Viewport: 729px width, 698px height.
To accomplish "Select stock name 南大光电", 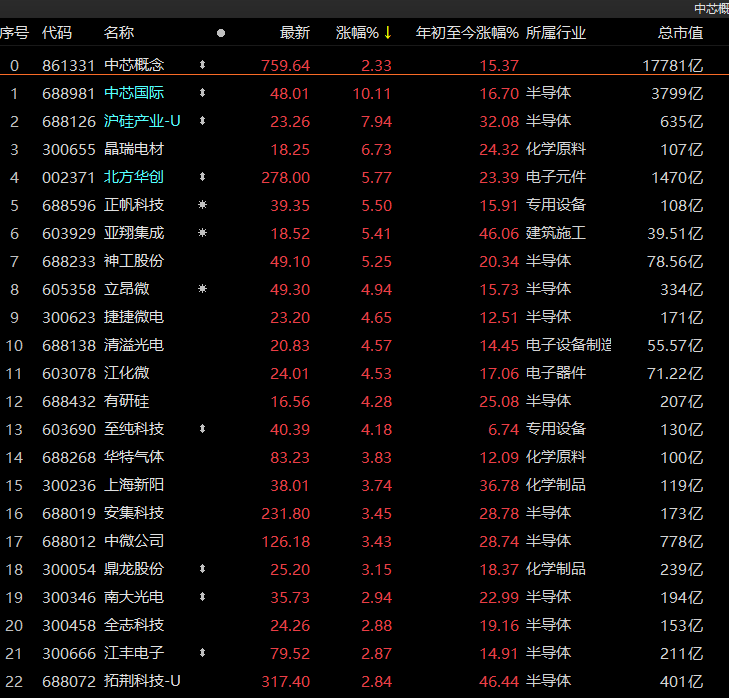I will (134, 597).
